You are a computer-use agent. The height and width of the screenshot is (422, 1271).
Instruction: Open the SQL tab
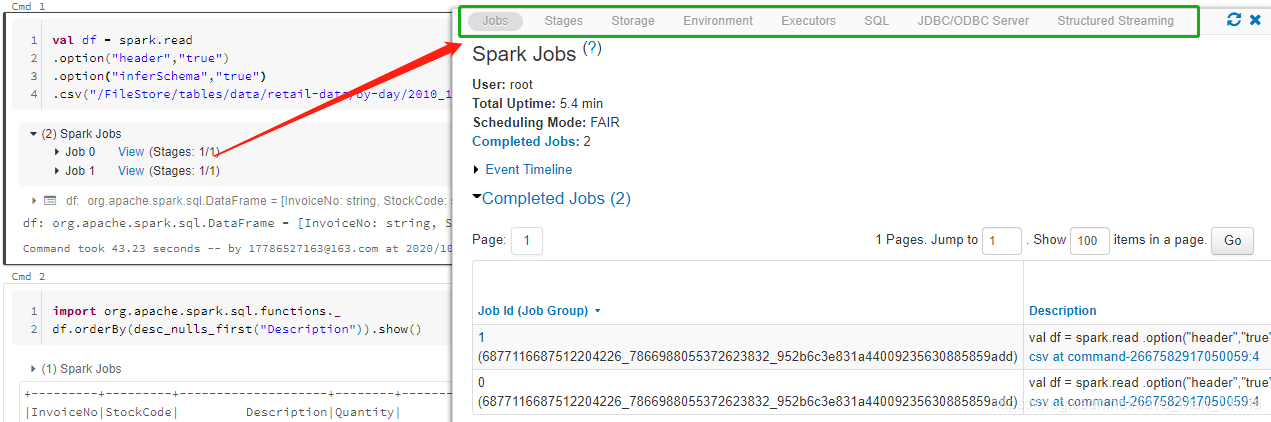point(876,21)
